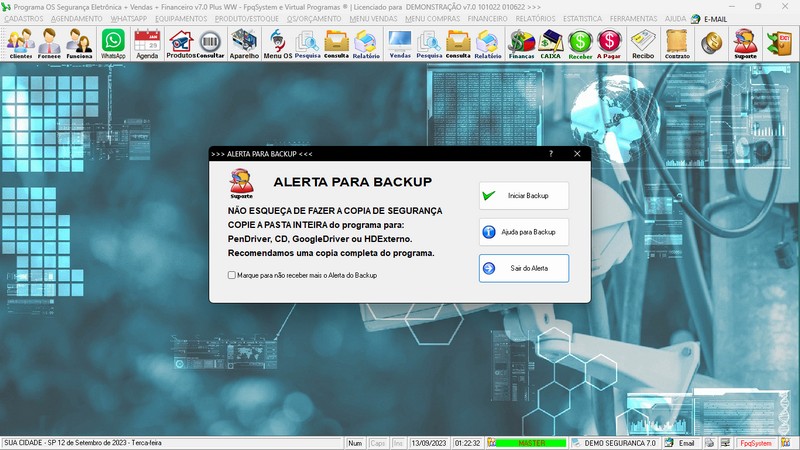Click the green Receber dollar icon

click(580, 44)
